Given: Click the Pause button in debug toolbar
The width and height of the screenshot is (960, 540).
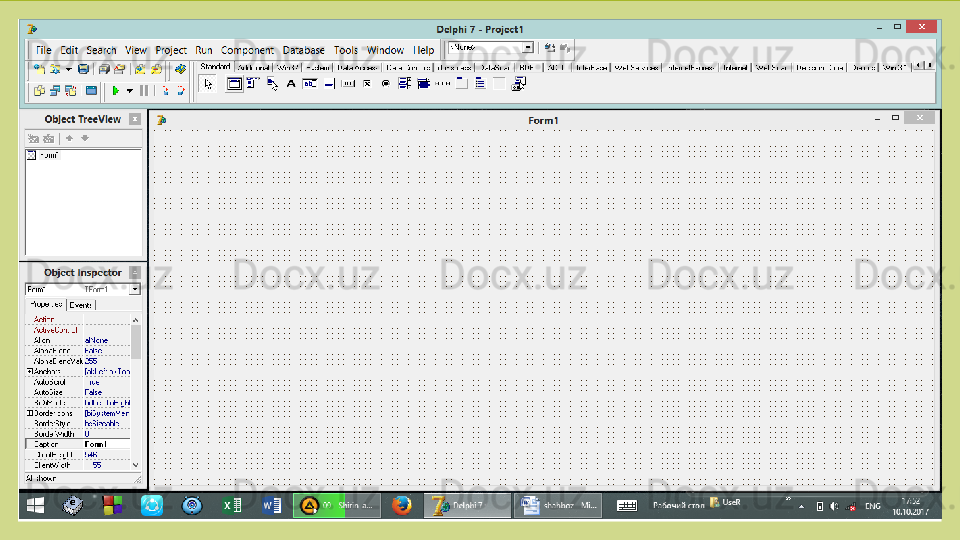Looking at the screenshot, I should pyautogui.click(x=145, y=91).
